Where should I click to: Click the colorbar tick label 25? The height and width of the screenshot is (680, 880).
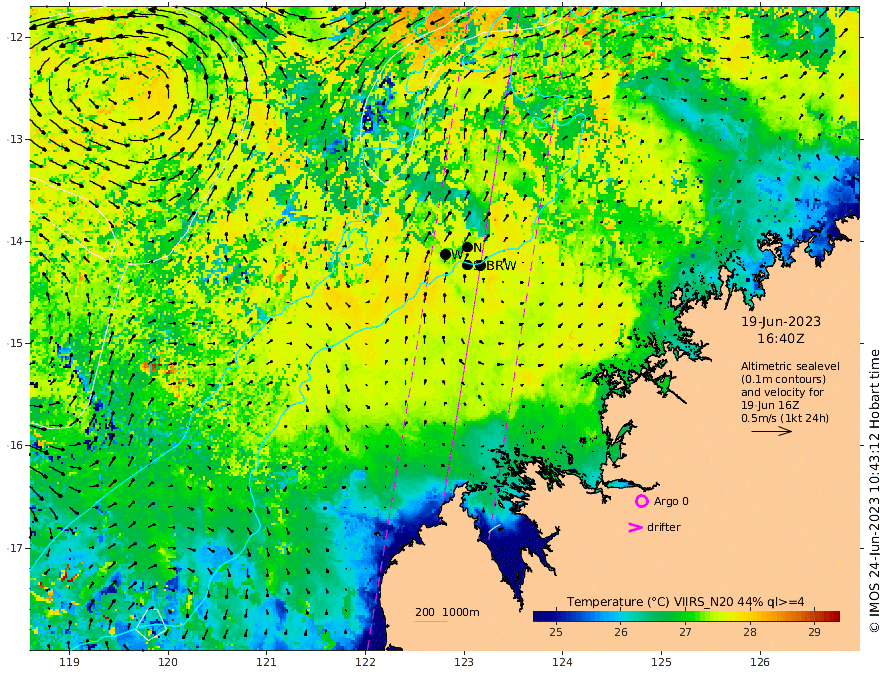tap(556, 632)
